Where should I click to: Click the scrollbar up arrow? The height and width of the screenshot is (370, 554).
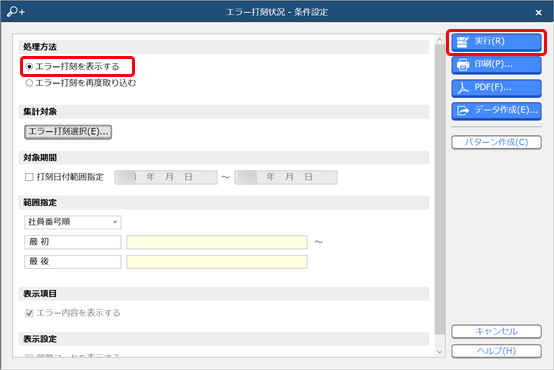pyautogui.click(x=440, y=40)
